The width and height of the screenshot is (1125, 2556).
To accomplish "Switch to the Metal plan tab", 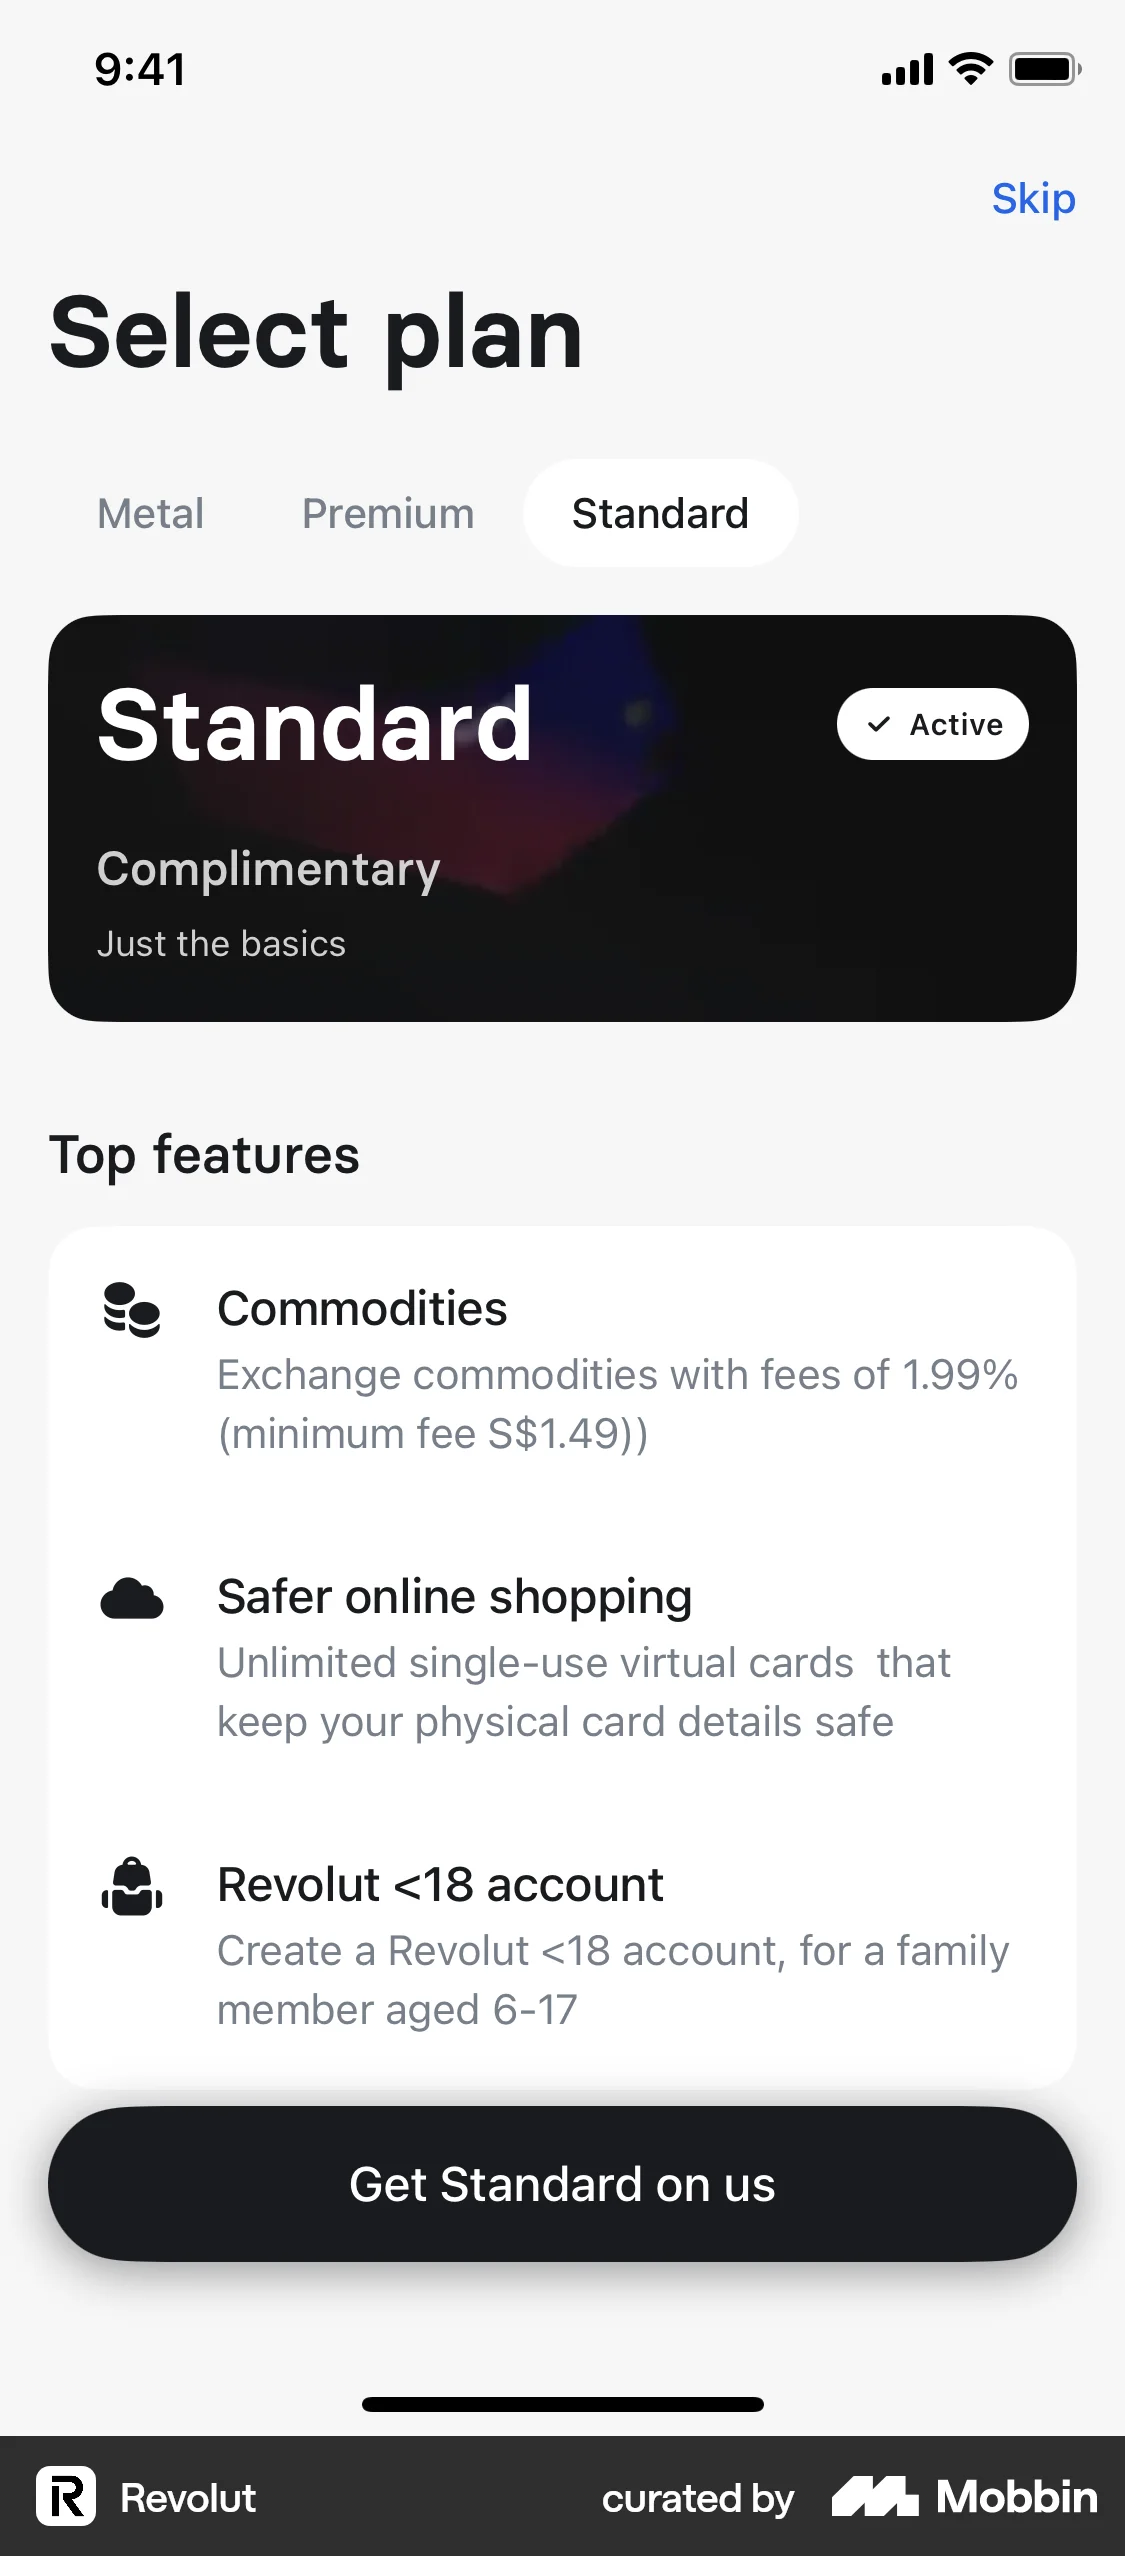I will [x=149, y=513].
